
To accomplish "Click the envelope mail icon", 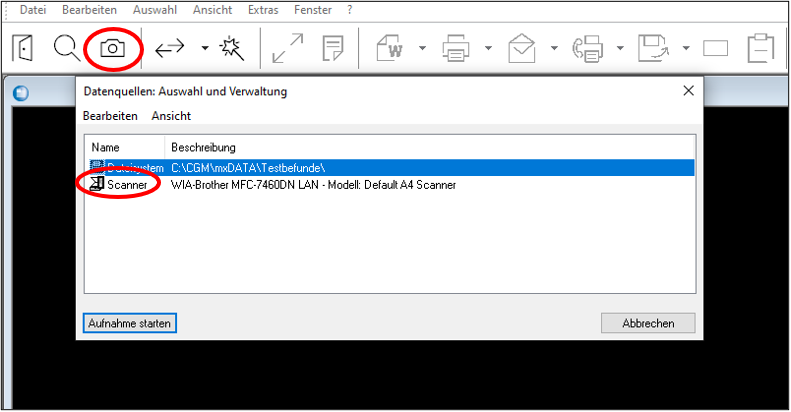I will [x=522, y=48].
